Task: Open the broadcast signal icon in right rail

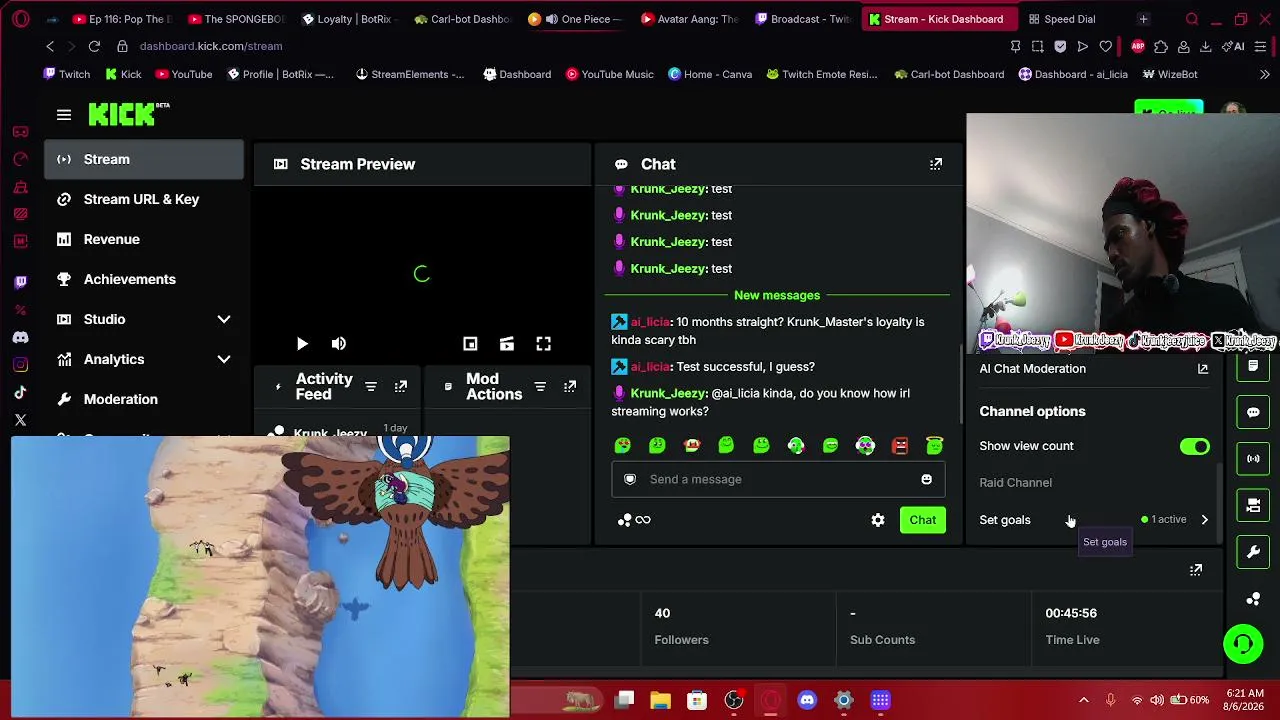Action: click(1253, 459)
